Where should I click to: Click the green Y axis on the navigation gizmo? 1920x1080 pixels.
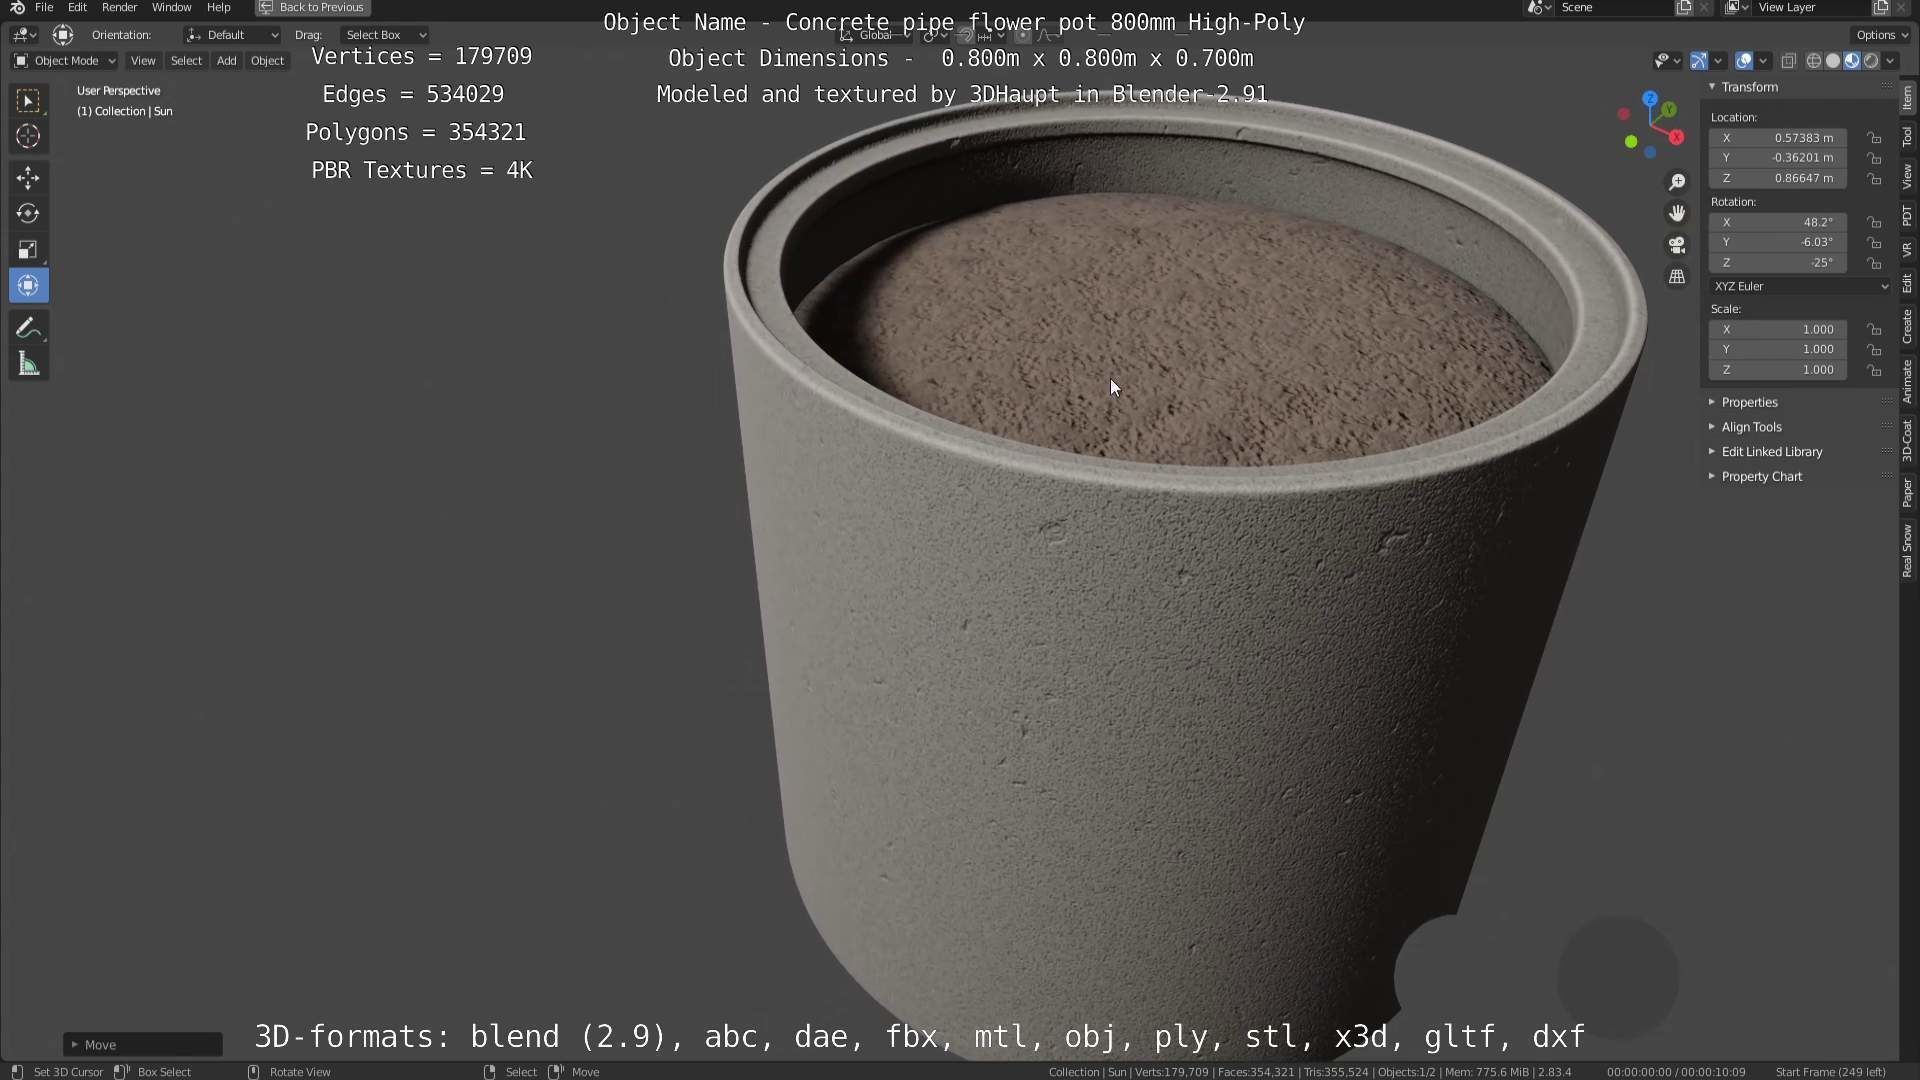pos(1669,110)
